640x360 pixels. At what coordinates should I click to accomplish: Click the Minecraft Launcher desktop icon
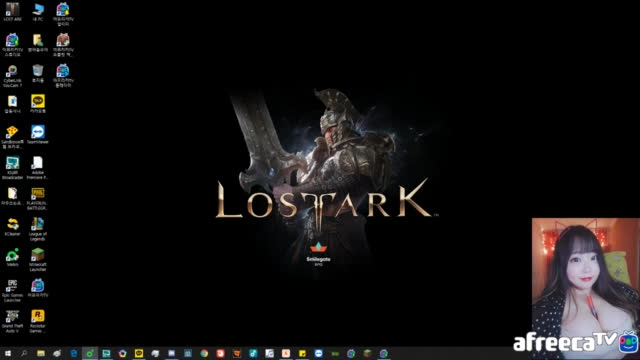click(x=38, y=260)
